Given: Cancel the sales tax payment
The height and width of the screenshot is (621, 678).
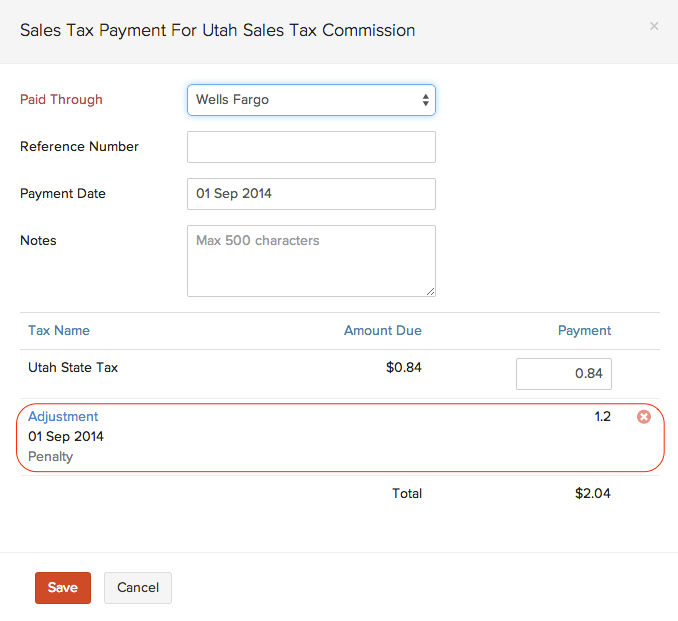Looking at the screenshot, I should point(138,588).
